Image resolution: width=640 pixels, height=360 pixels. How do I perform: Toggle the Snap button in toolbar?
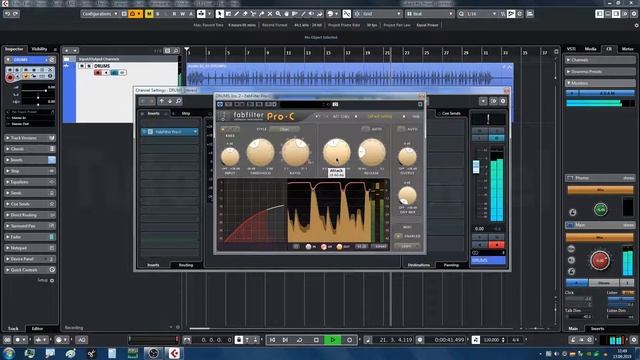[x=347, y=14]
